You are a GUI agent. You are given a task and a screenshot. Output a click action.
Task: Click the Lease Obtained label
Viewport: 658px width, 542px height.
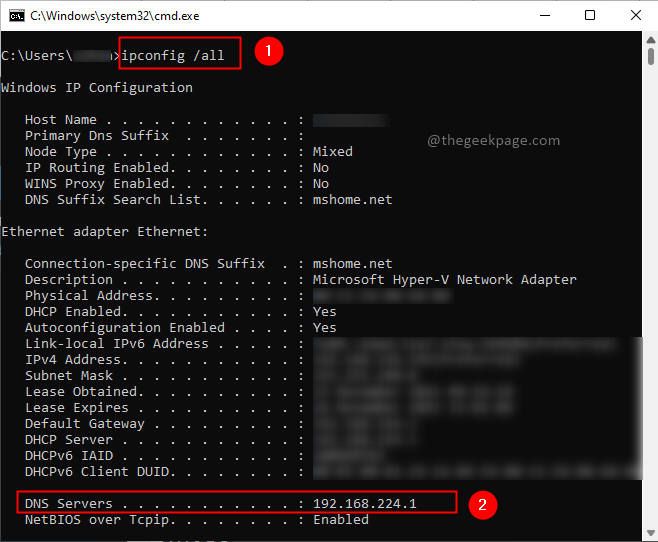(x=81, y=391)
